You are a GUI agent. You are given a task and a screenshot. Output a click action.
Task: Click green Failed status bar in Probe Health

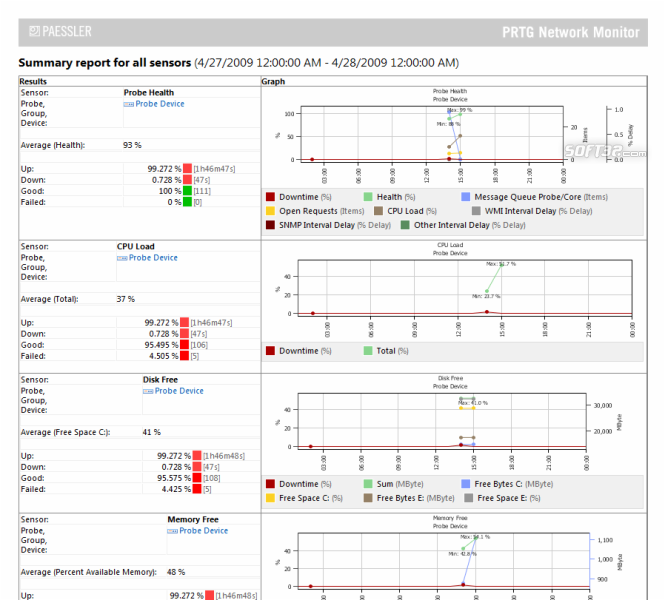(x=187, y=202)
